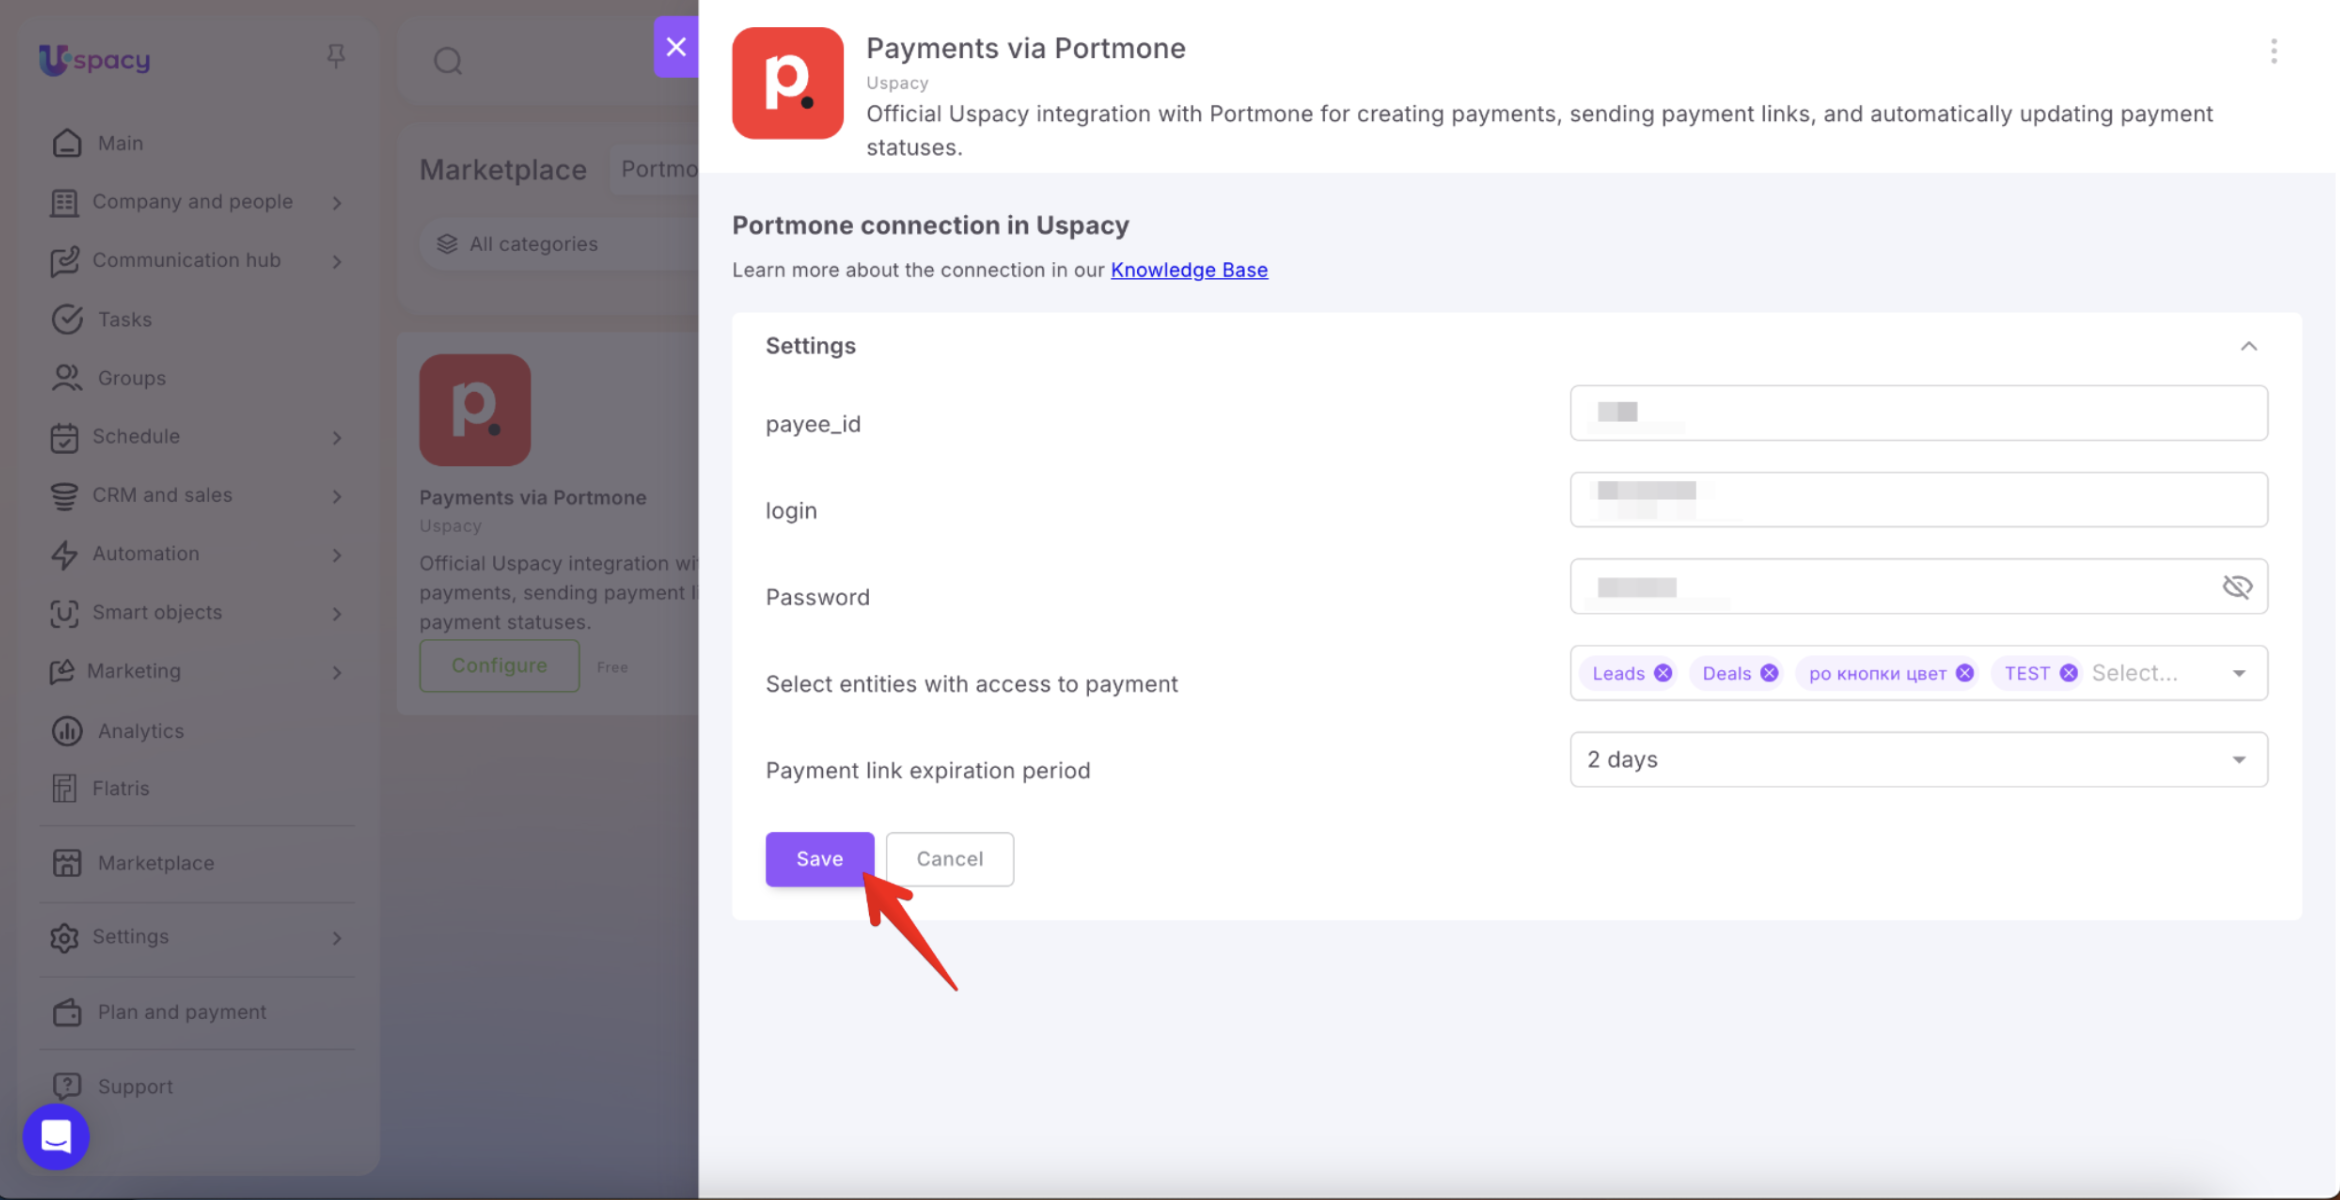
Task: Click the All categories layers icon
Action: [x=447, y=244]
